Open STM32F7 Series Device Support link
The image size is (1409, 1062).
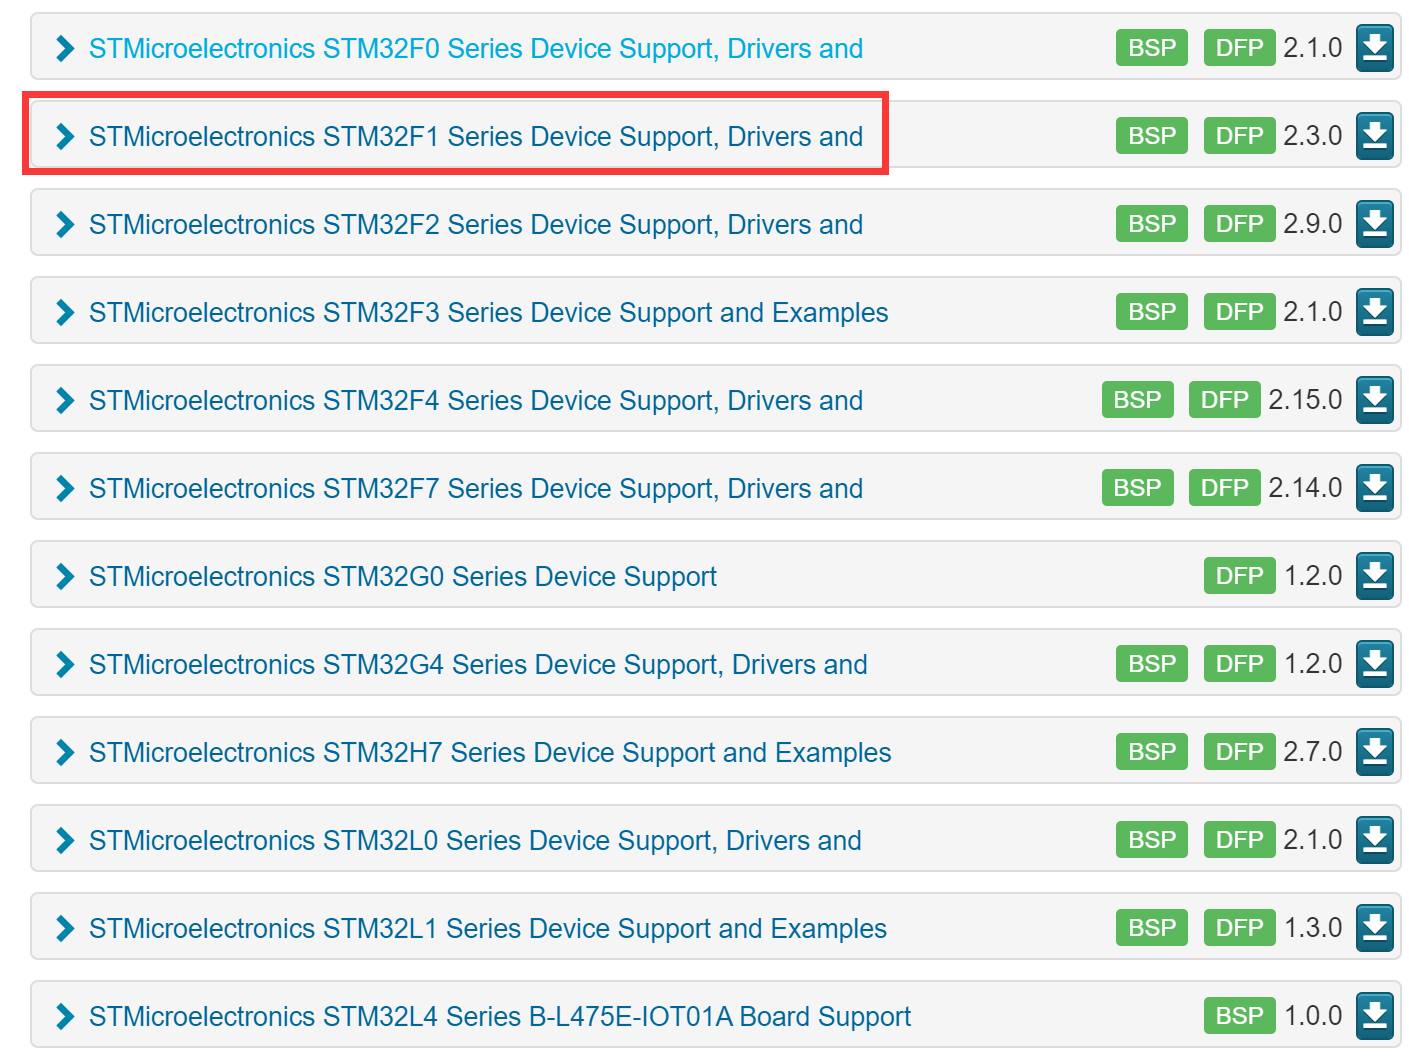(476, 488)
